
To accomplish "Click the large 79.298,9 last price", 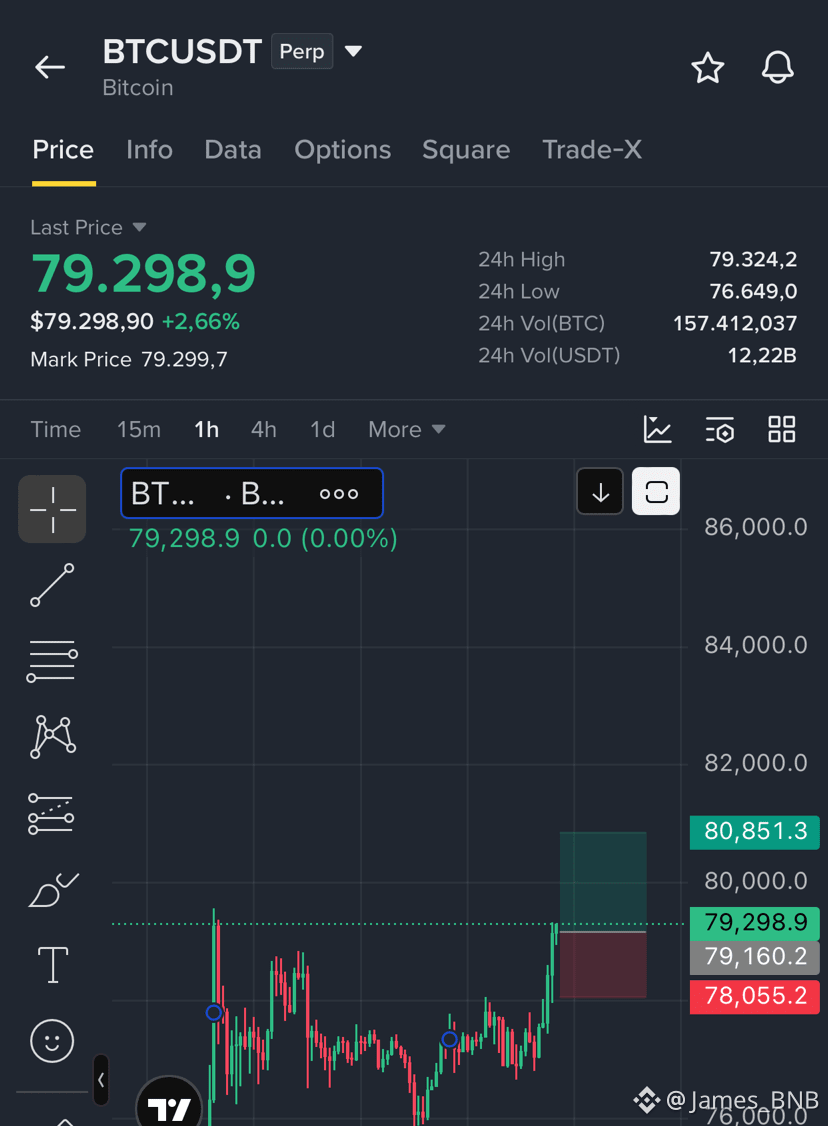I will pos(144,274).
